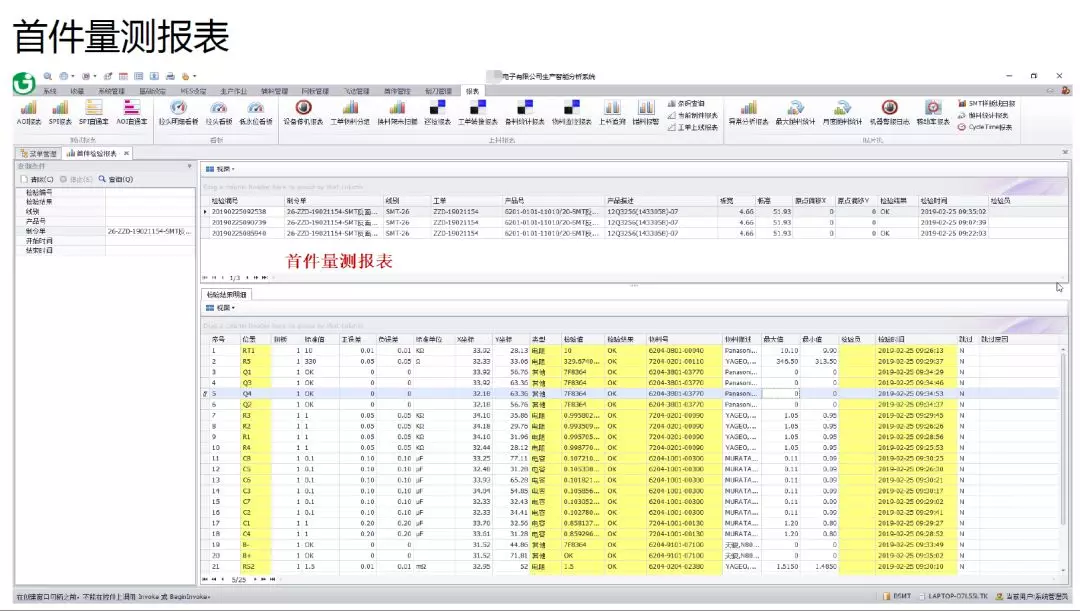
Task: Open the 机器警报日志 icon
Action: tap(888, 109)
